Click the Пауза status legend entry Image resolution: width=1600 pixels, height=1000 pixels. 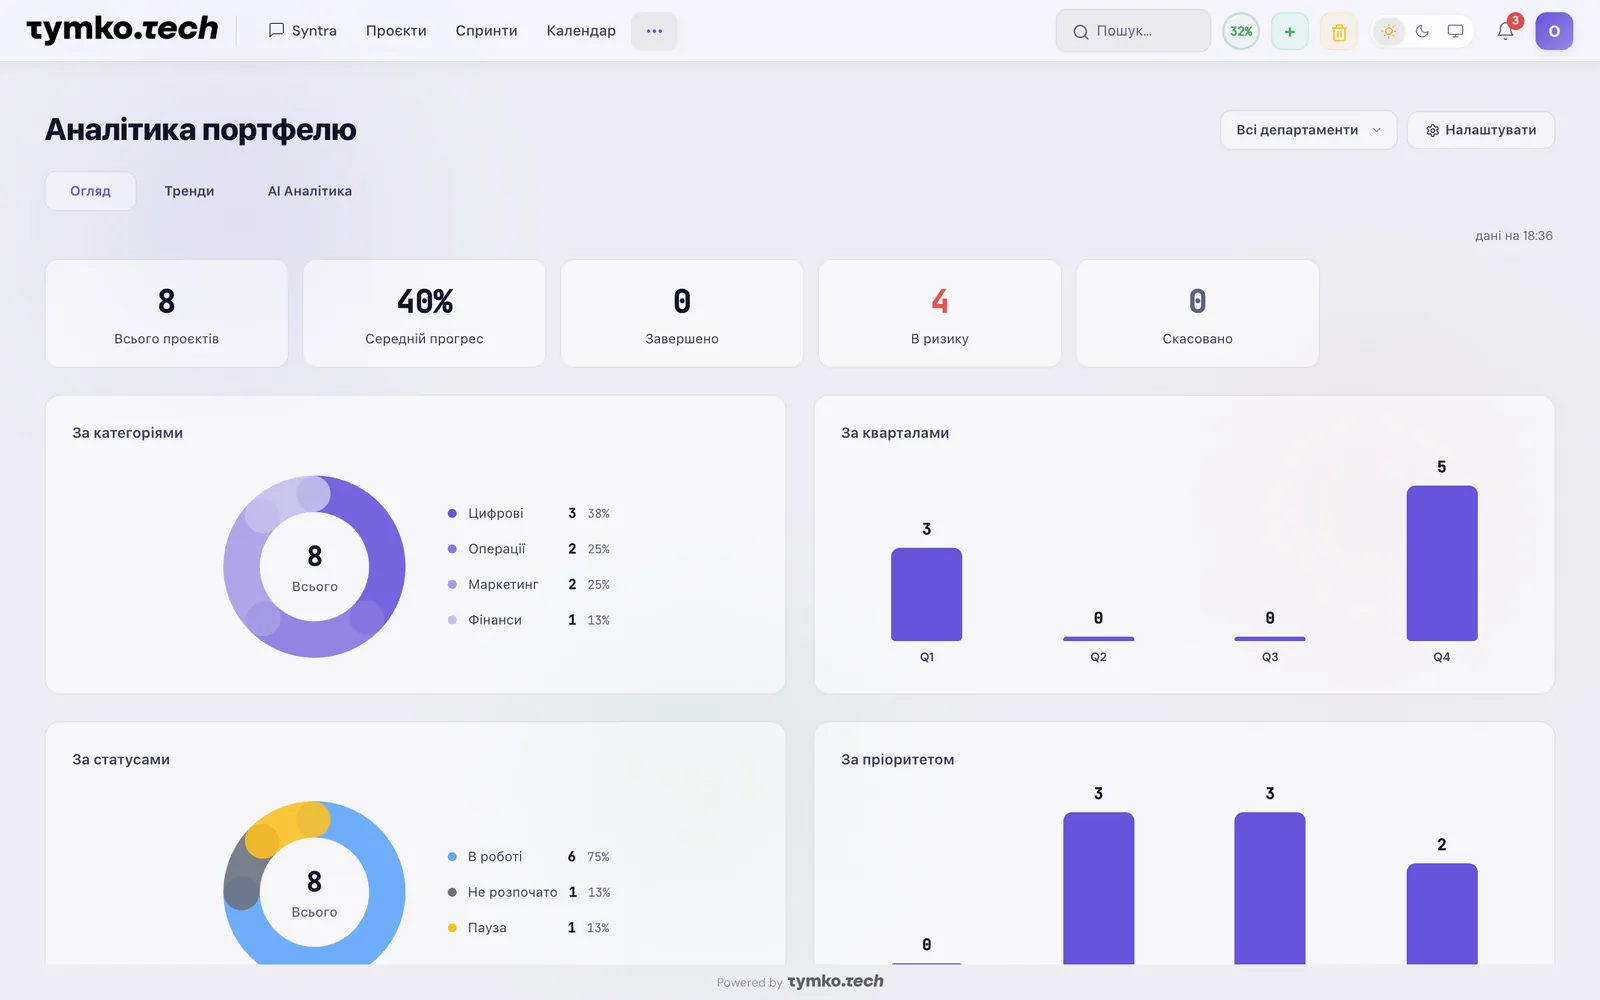point(529,928)
